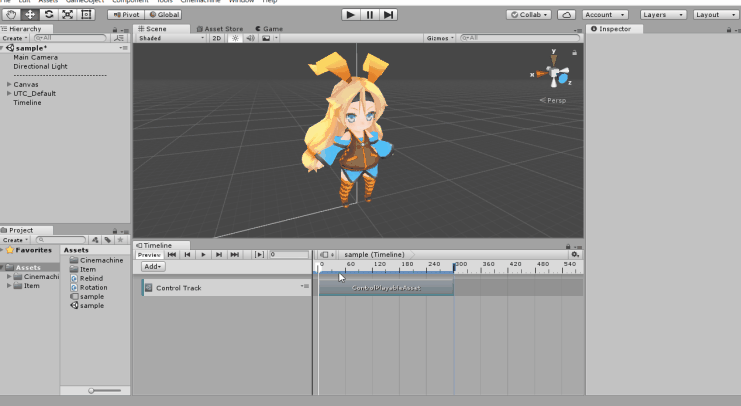Select the Scale tool
Image resolution: width=741 pixels, height=406 pixels.
click(x=68, y=15)
